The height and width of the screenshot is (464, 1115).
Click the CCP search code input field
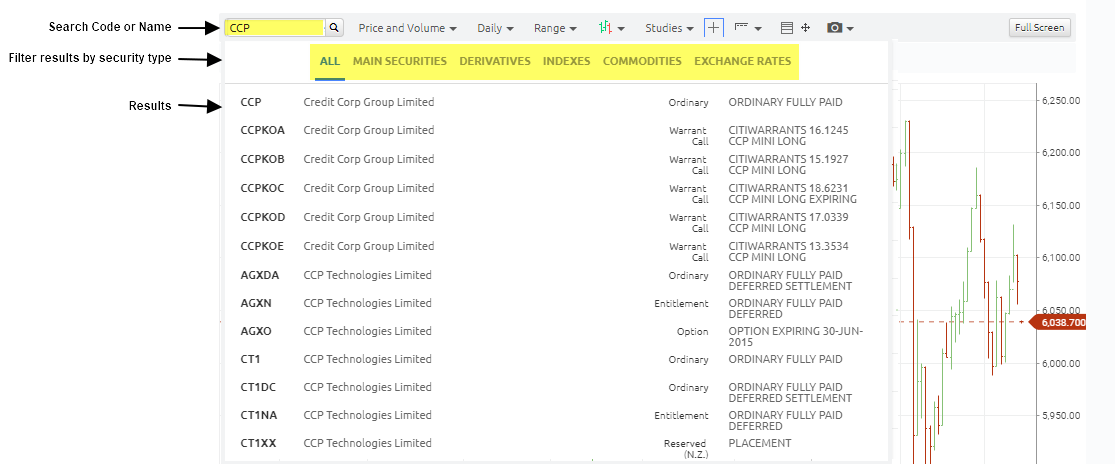[x=275, y=28]
